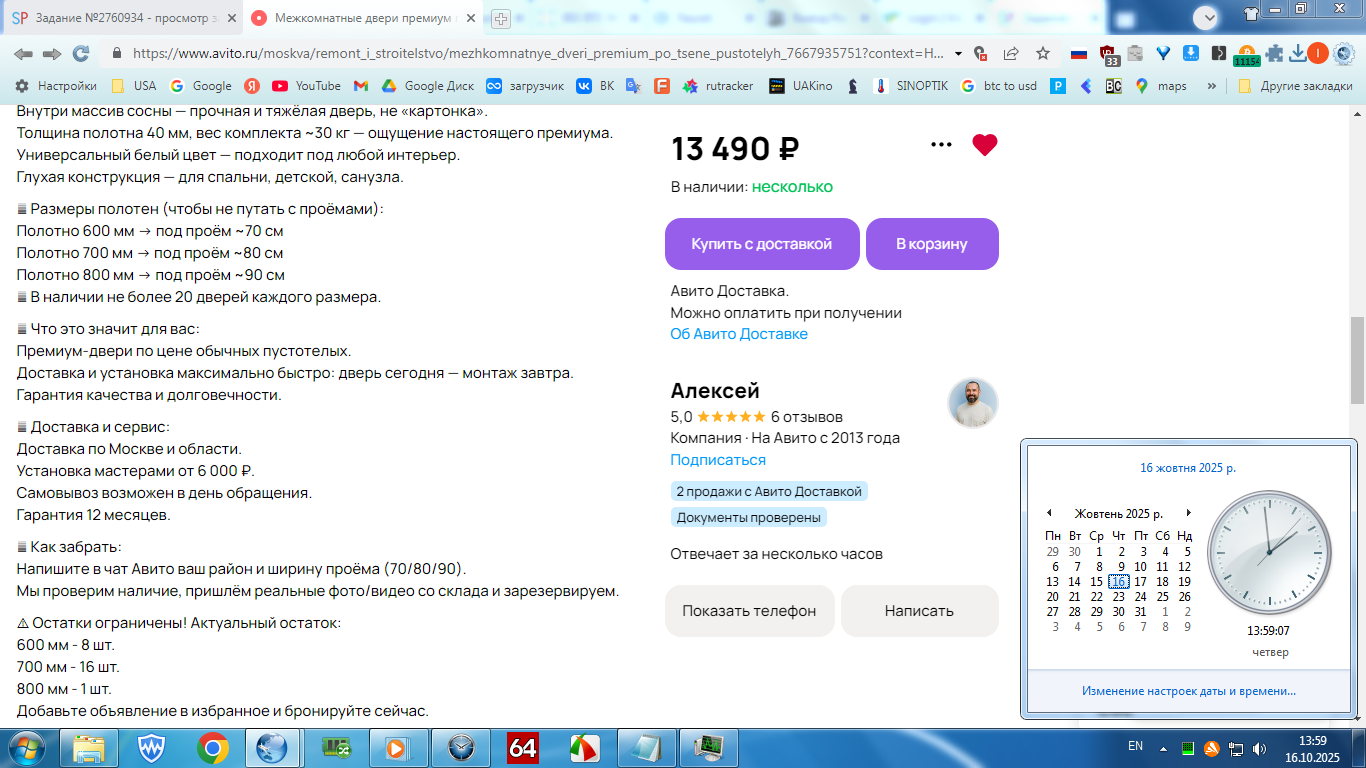This screenshot has height=768, width=1366.
Task: Select date 17 in calendar
Action: click(x=1140, y=581)
